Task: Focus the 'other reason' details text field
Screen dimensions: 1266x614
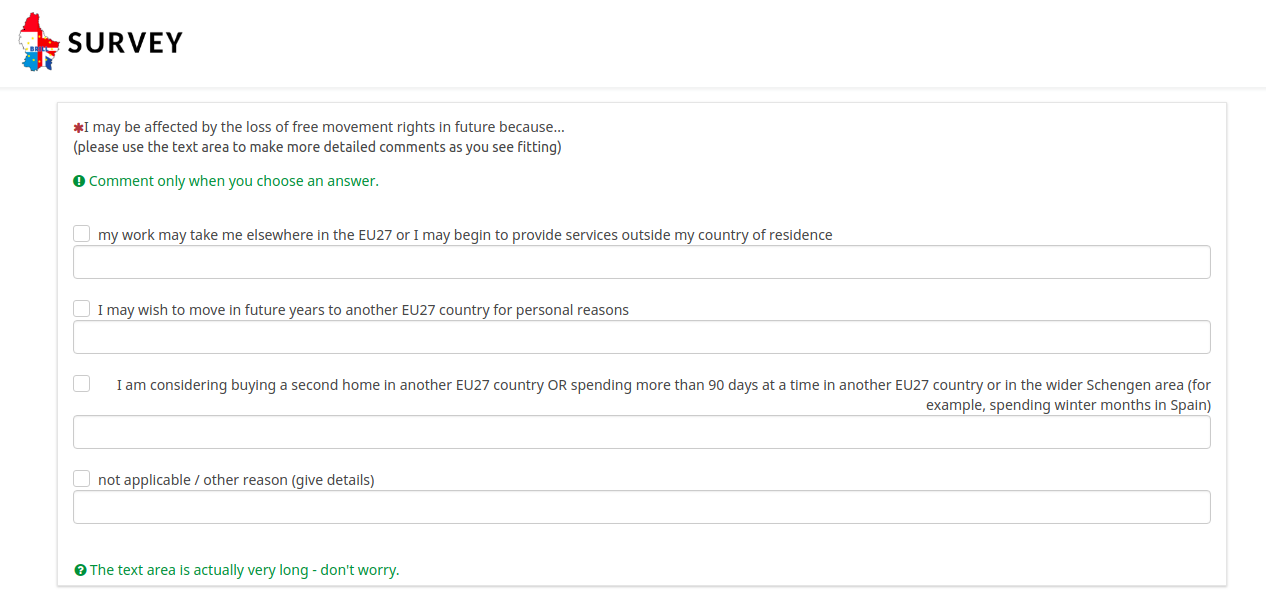Action: (641, 507)
